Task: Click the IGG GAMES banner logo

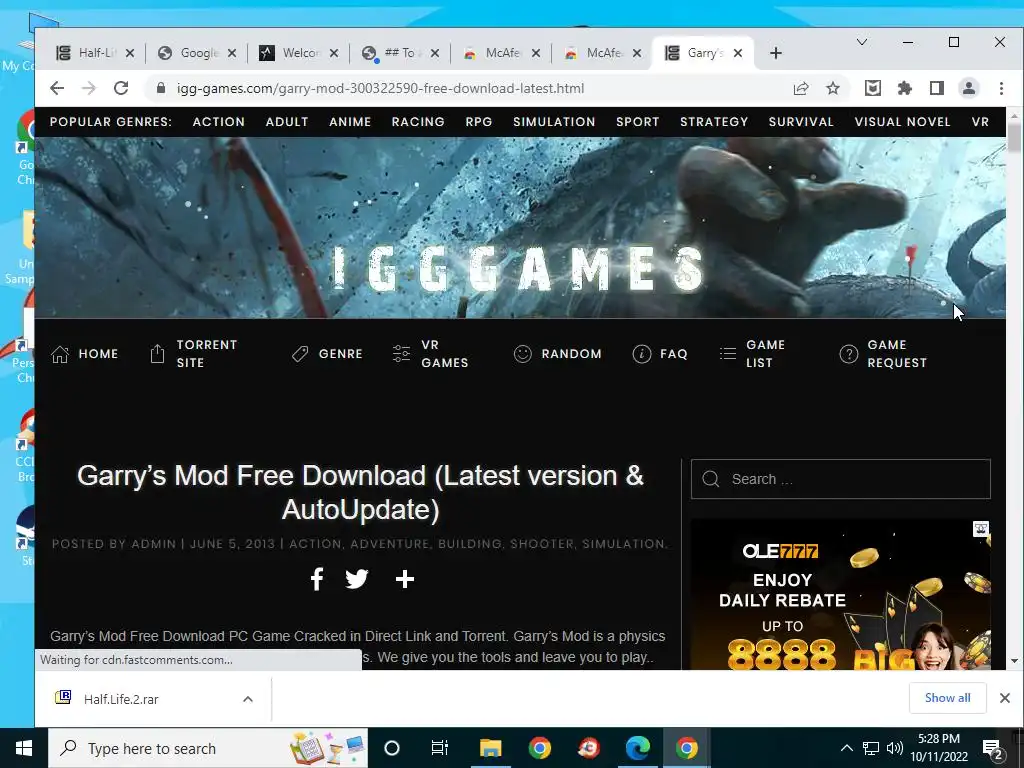Action: coord(519,268)
